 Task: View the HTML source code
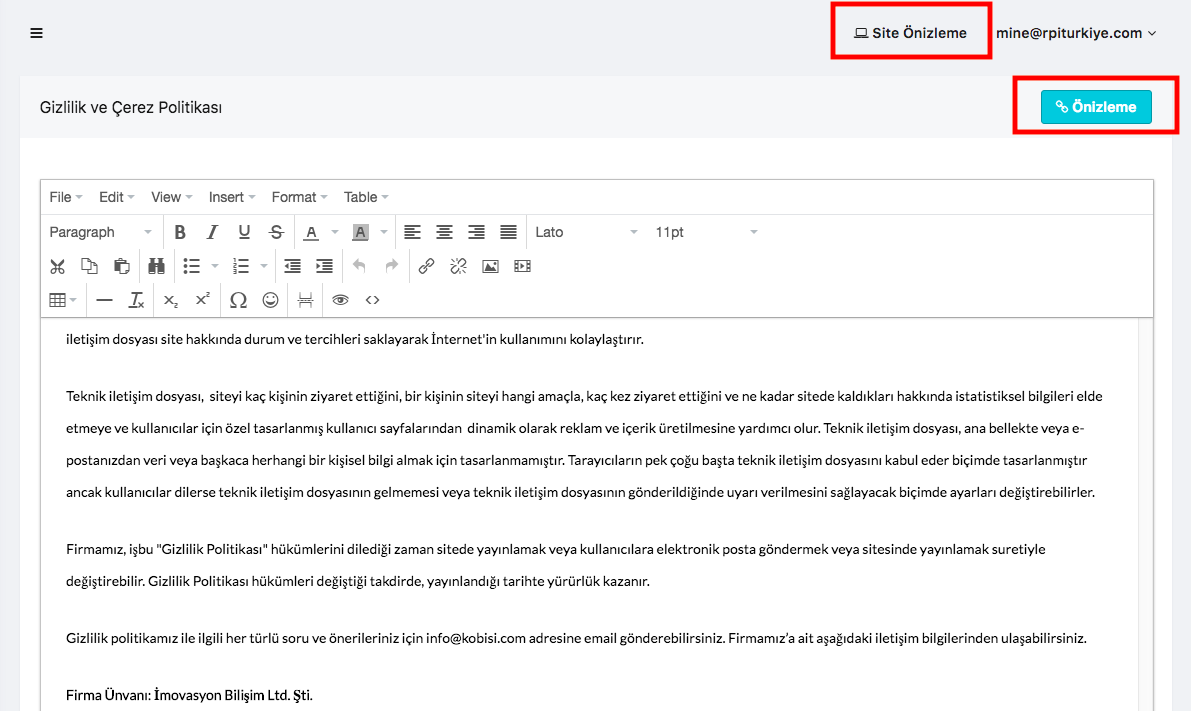pos(372,299)
